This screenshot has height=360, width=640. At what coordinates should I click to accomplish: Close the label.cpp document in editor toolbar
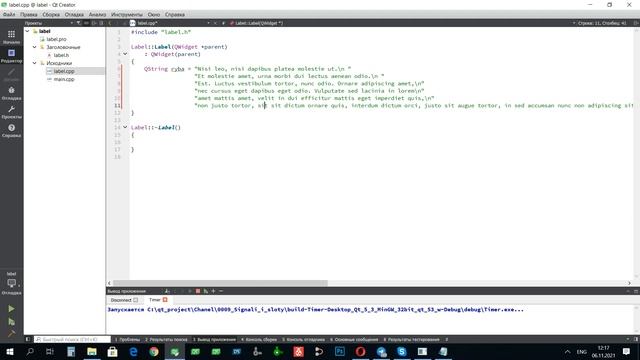click(216, 23)
